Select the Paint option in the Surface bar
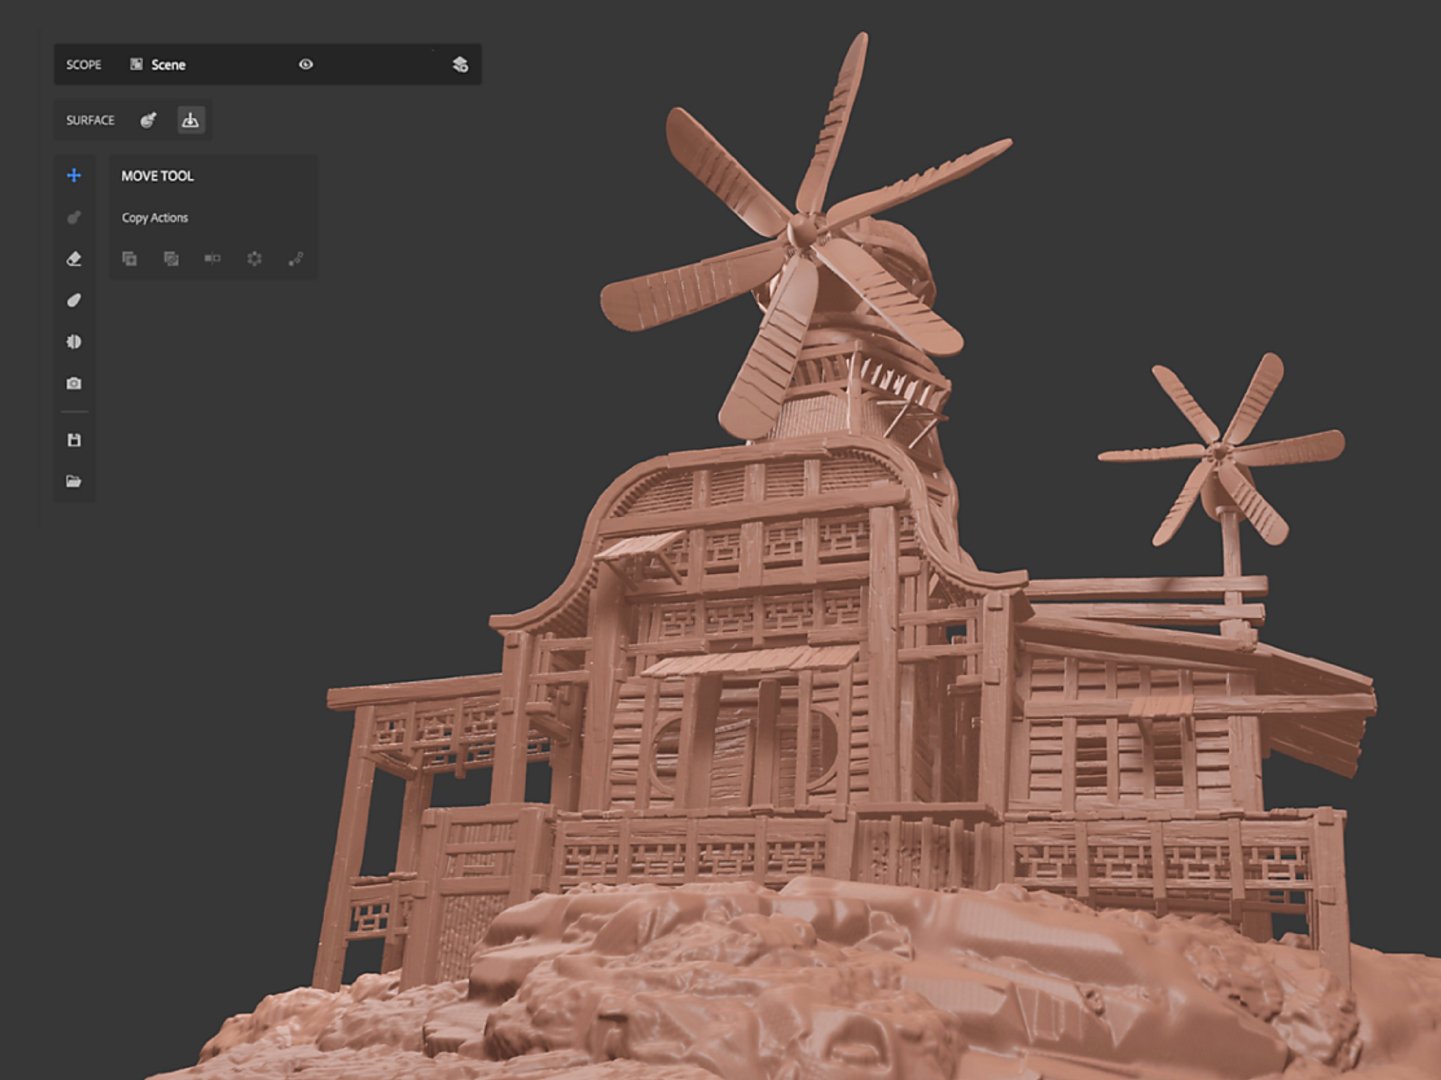This screenshot has height=1080, width=1441. click(x=147, y=120)
